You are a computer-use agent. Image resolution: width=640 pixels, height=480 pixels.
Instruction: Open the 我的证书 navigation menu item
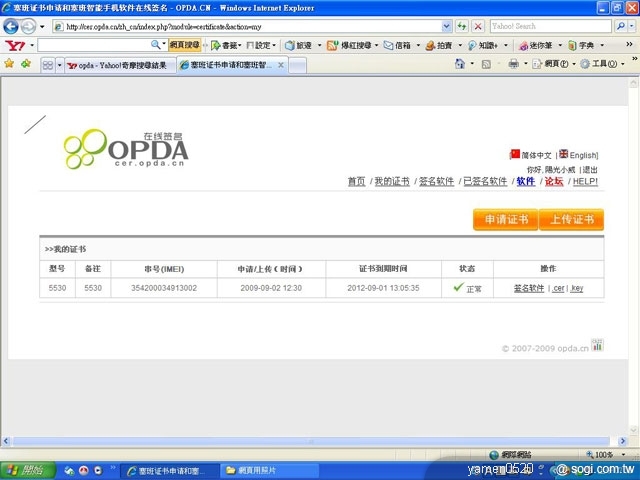pyautogui.click(x=392, y=181)
